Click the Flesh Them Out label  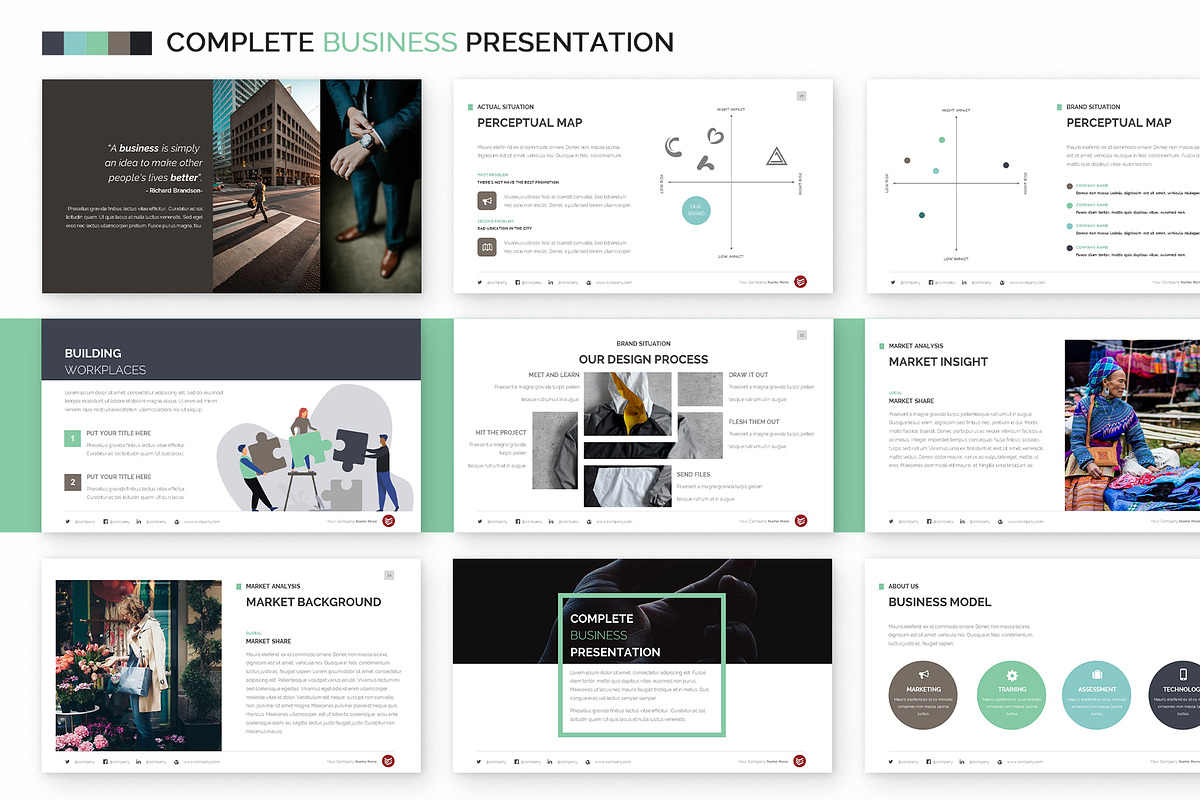click(754, 422)
